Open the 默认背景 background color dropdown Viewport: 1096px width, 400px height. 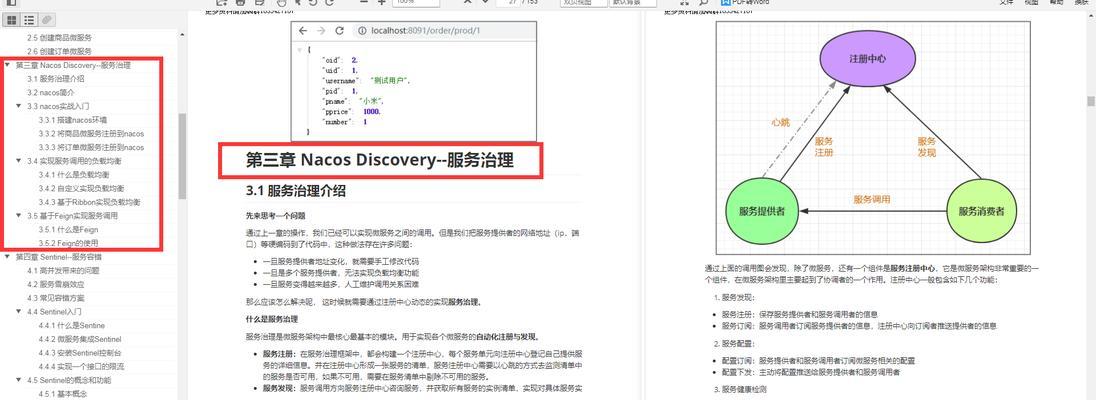[x=633, y=3]
